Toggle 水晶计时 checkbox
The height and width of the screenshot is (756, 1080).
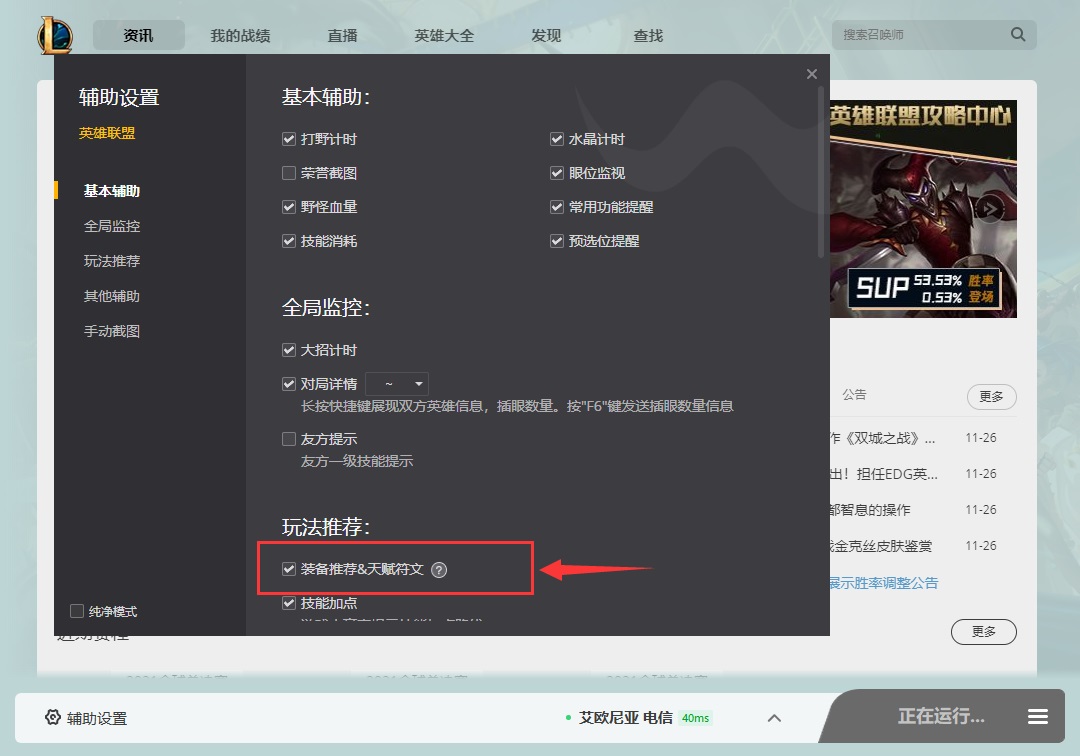tap(557, 139)
